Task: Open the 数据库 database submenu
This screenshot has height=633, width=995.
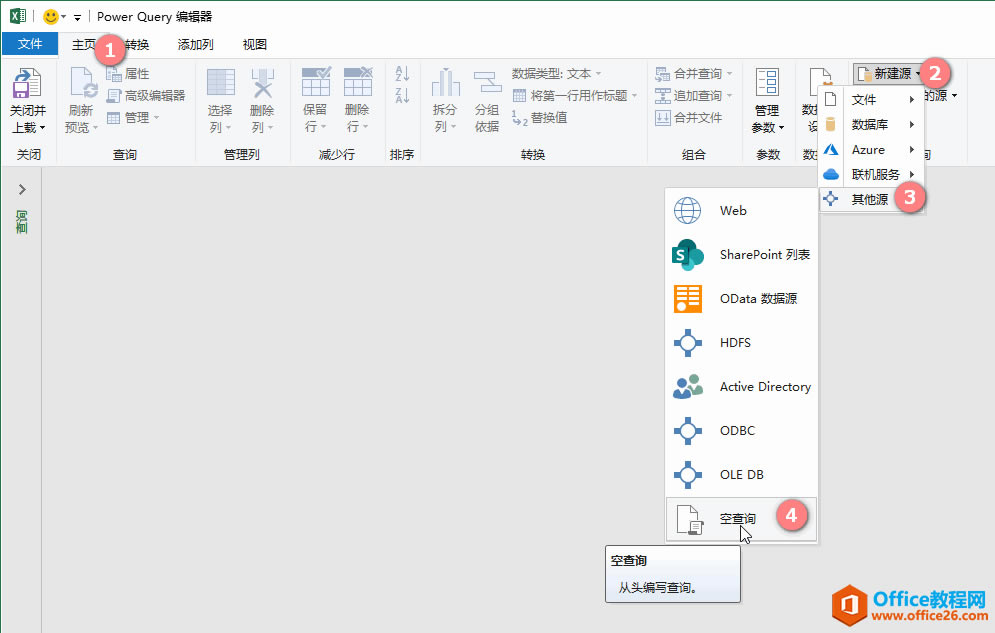Action: (x=871, y=124)
